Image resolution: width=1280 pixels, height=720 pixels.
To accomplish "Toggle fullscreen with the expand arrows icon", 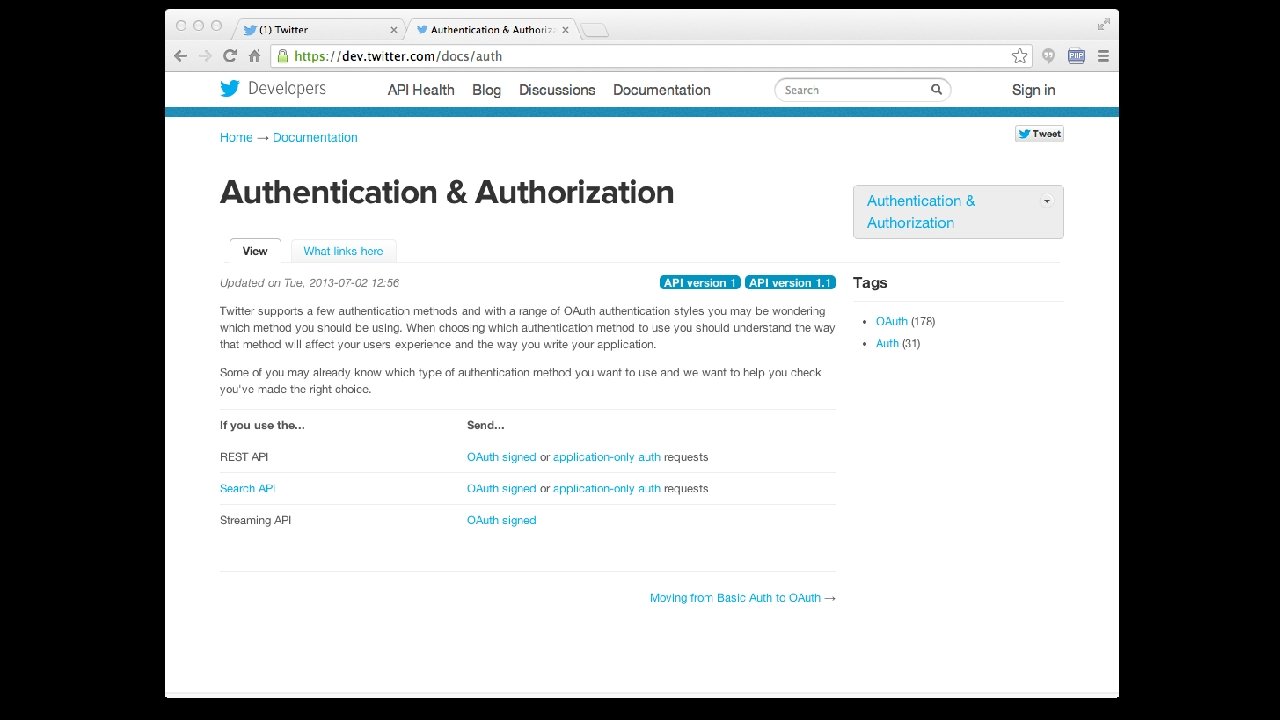I will click(1103, 25).
